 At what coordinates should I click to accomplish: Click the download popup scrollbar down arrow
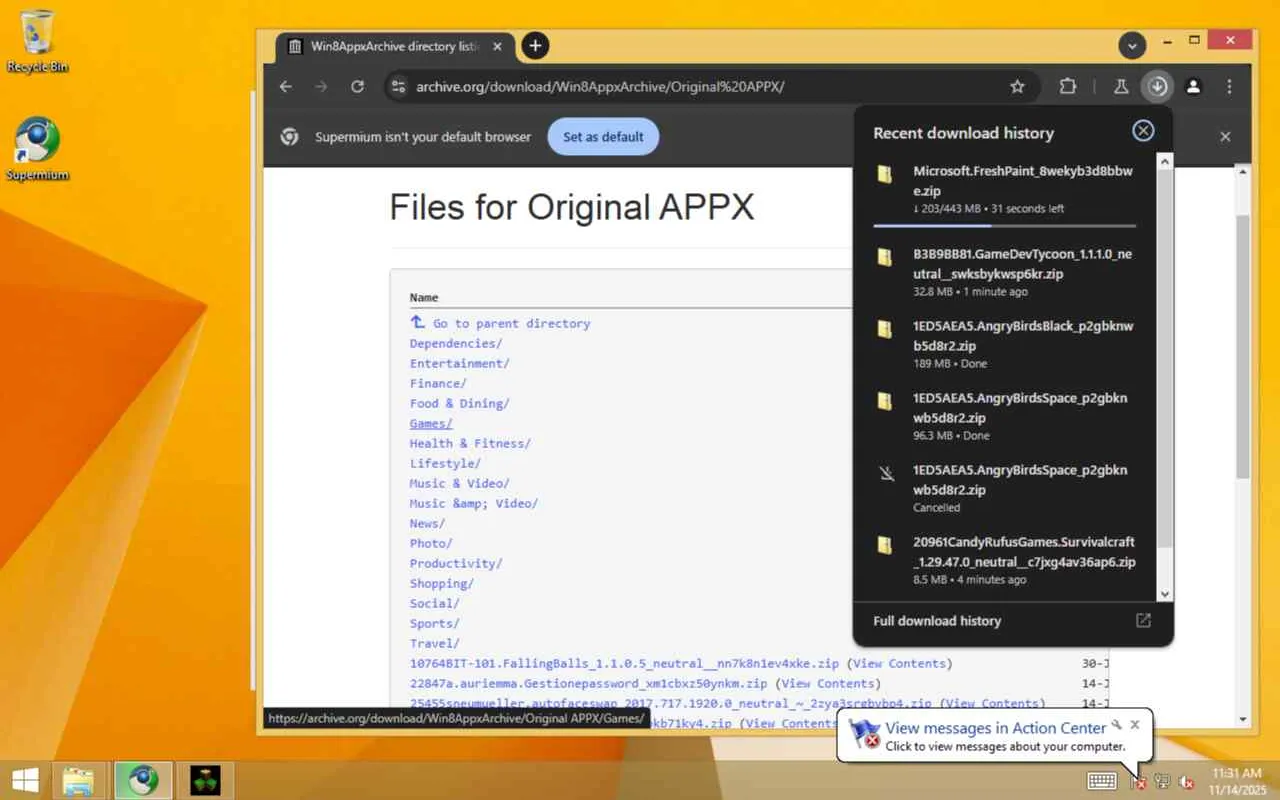[x=1164, y=594]
